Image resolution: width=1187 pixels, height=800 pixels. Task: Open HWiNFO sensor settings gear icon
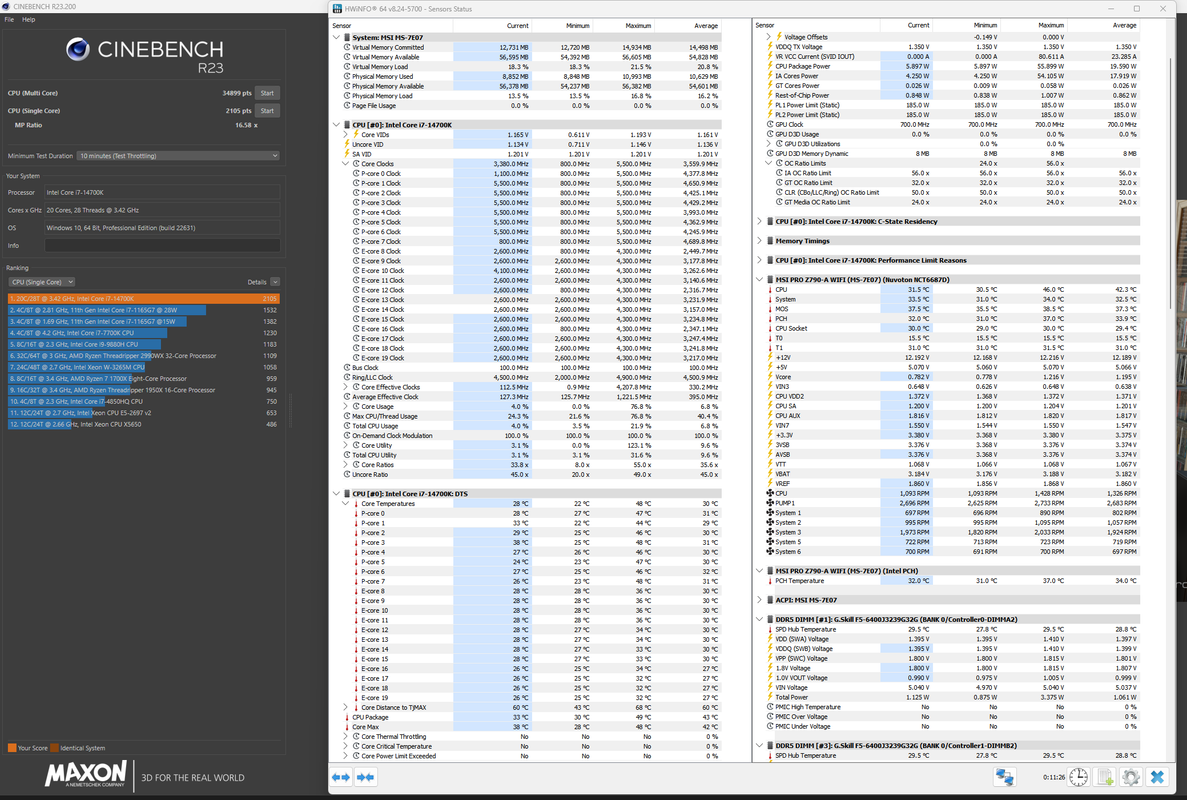coord(1131,777)
